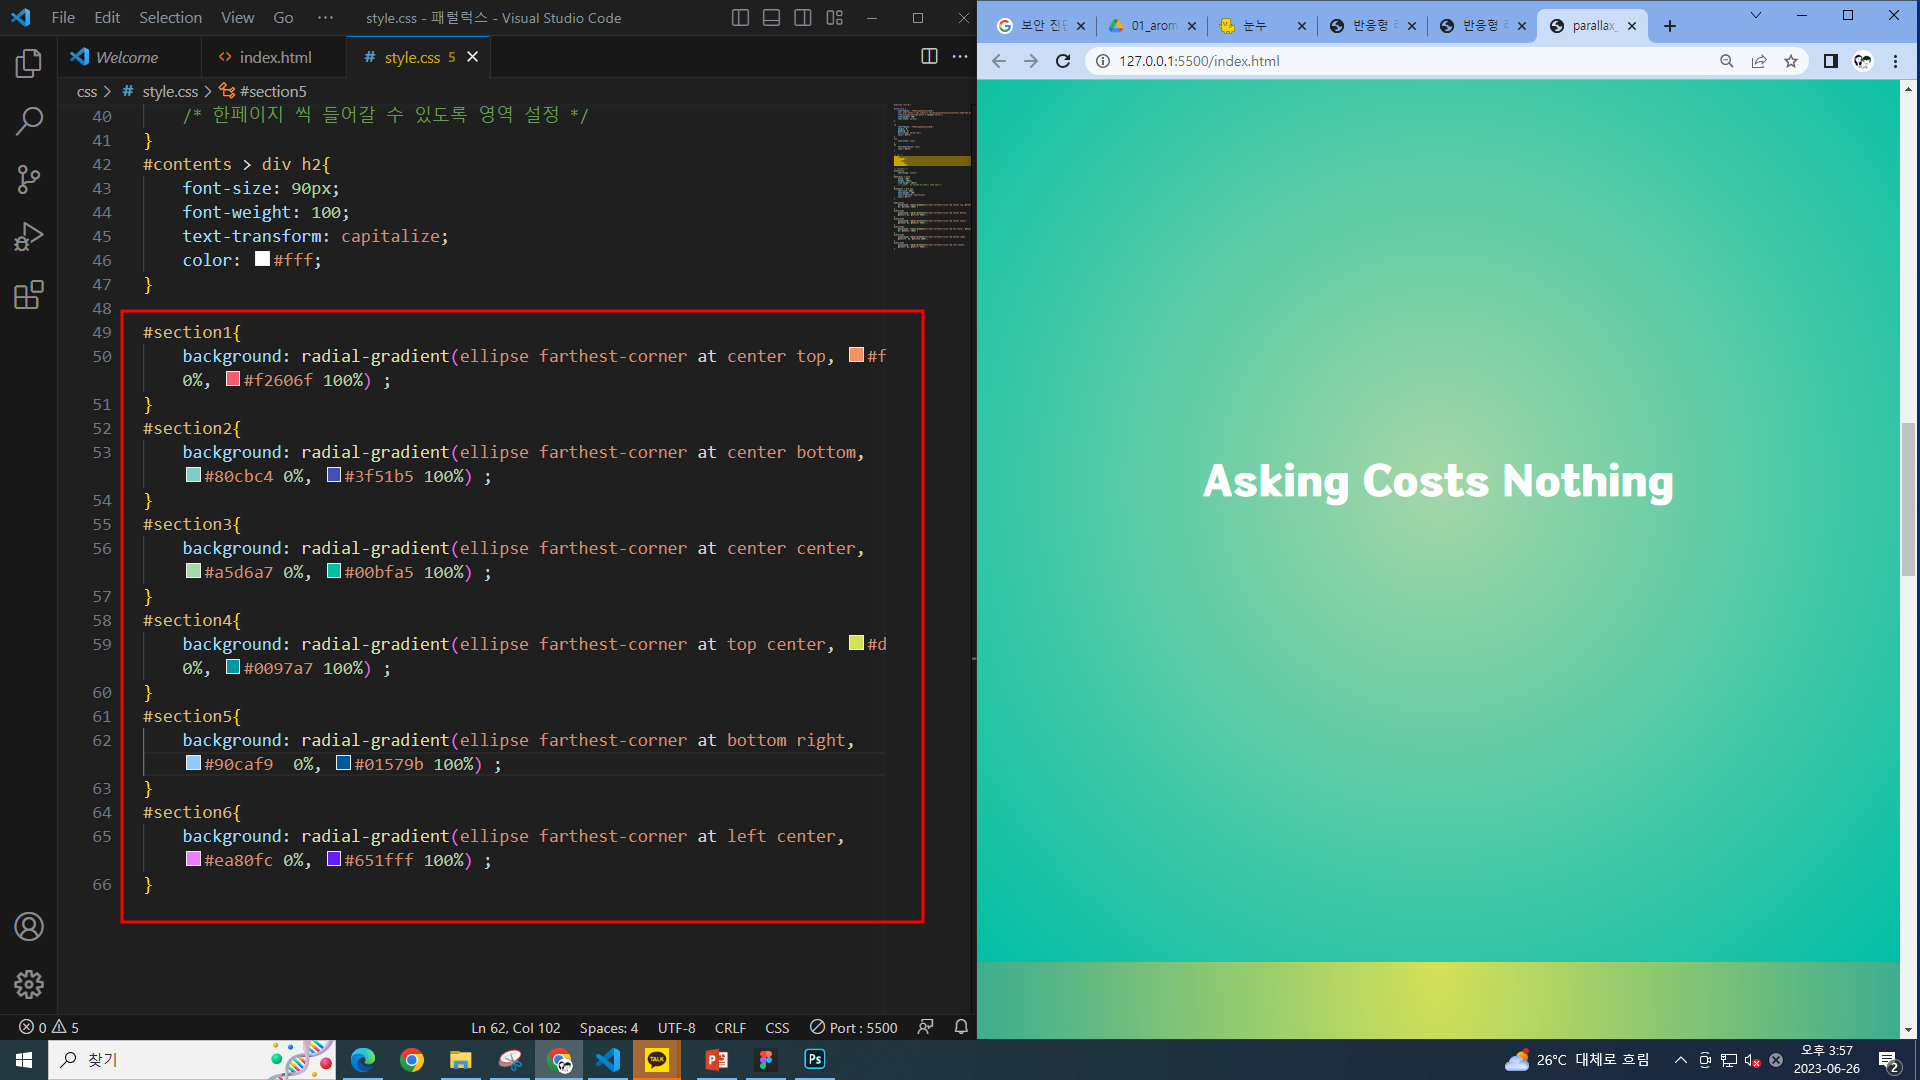Split the editor to the right
This screenshot has width=1920, height=1080.
(x=929, y=57)
